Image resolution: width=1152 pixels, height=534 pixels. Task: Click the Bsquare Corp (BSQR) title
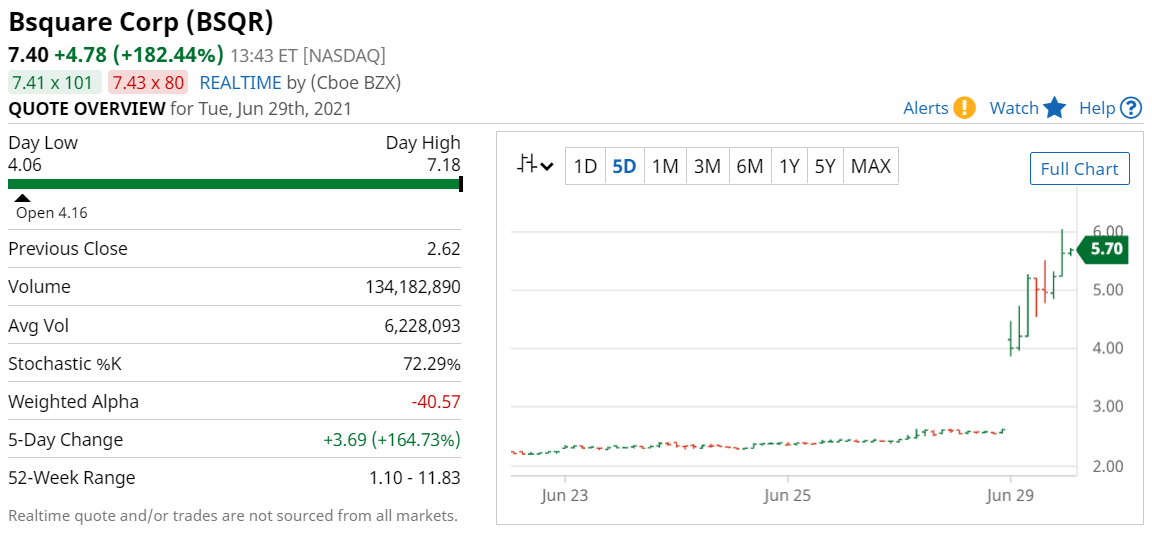(x=140, y=22)
